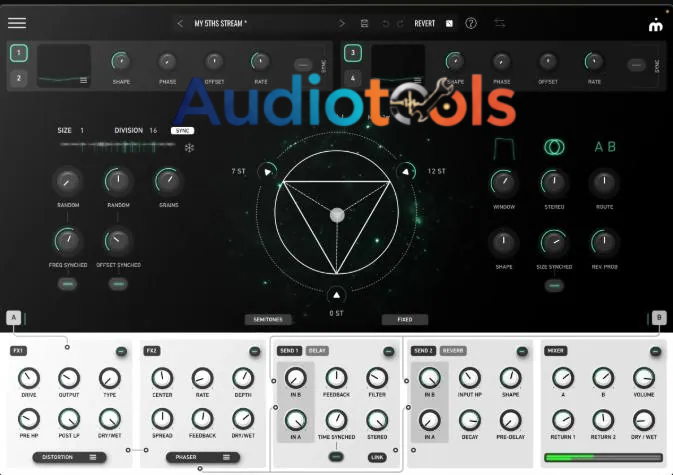The height and width of the screenshot is (475, 673).
Task: Click the GRAINS knob
Action: coord(168,182)
